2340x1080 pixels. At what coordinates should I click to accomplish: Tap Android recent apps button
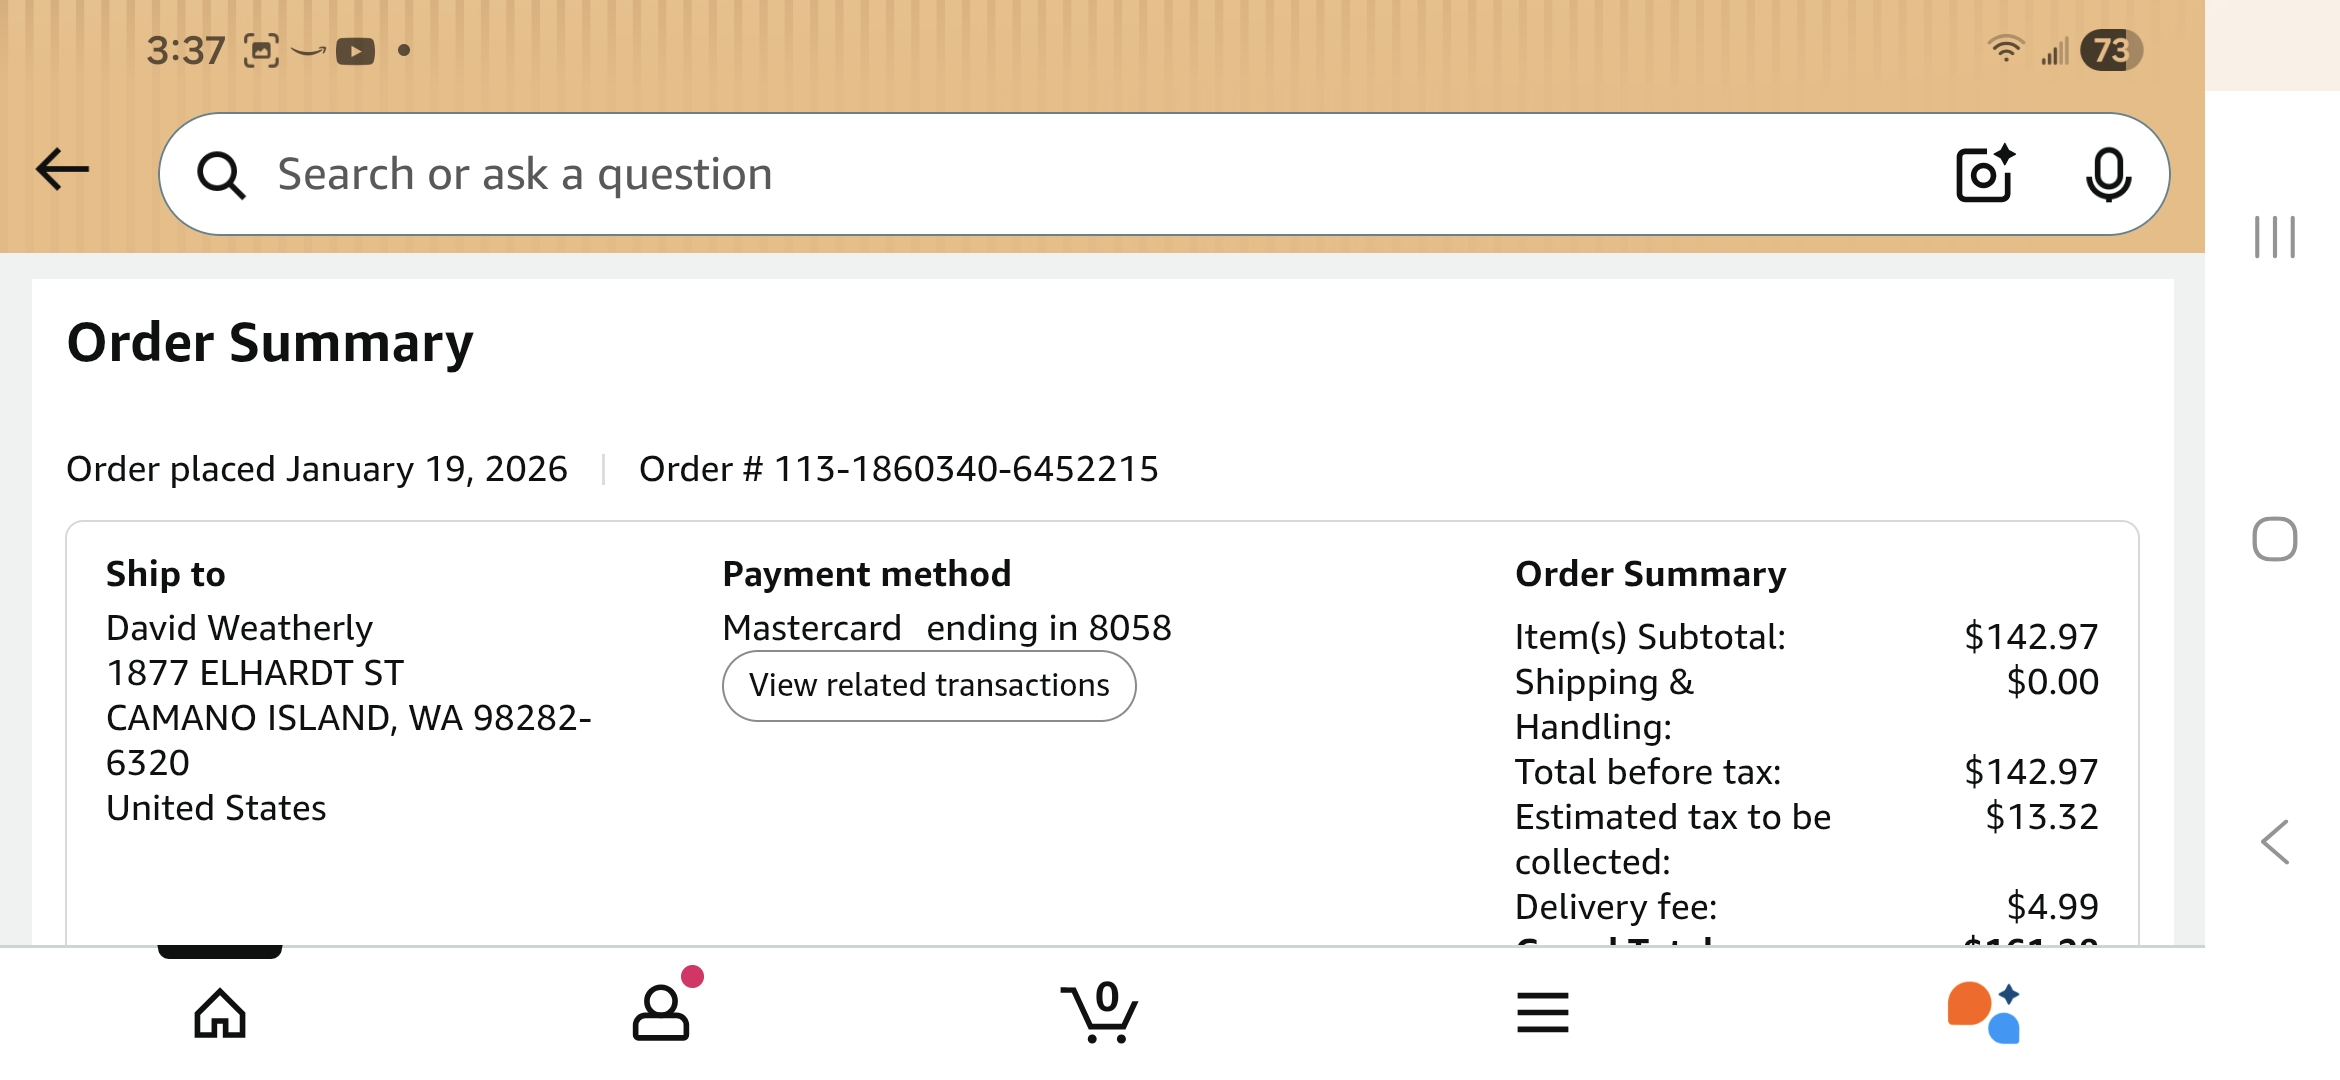[x=2274, y=237]
